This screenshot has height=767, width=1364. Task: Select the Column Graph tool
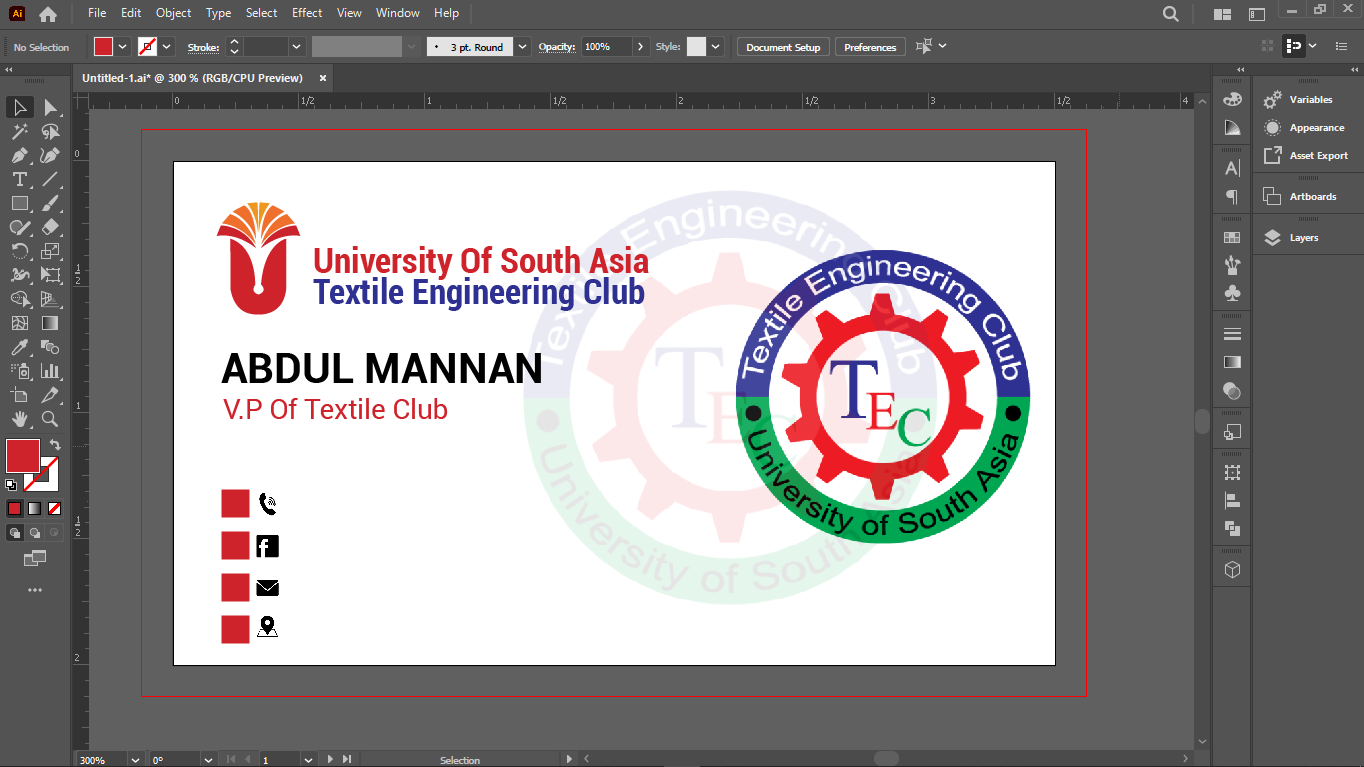[50, 371]
